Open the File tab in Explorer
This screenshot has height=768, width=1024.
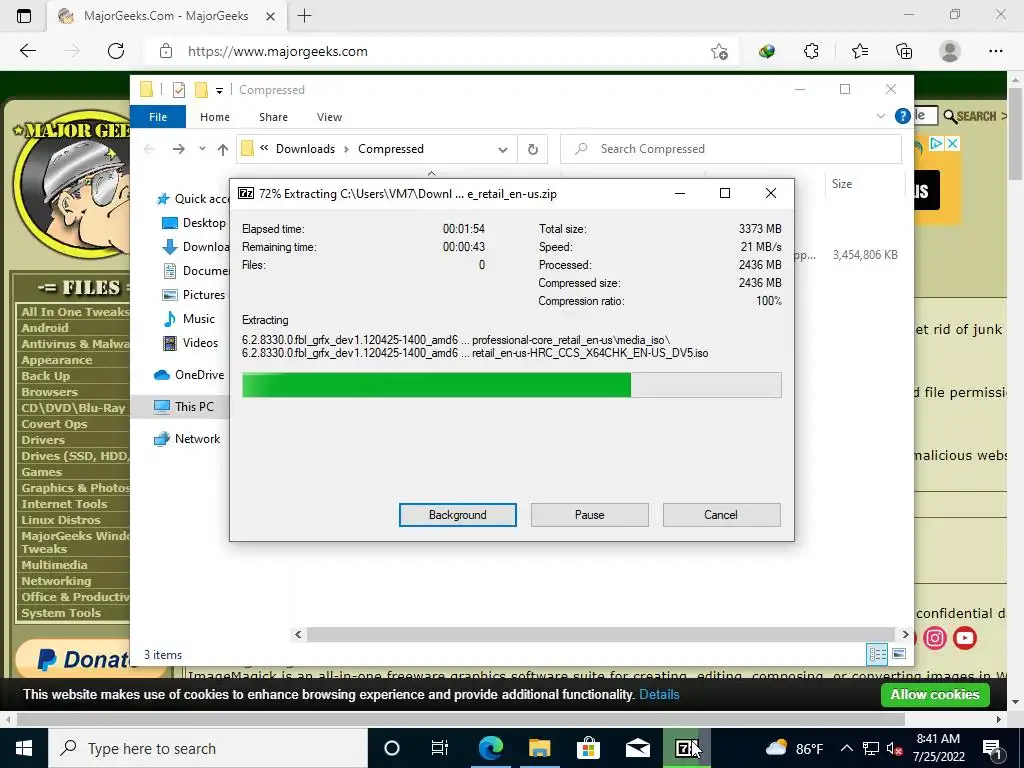(x=158, y=117)
